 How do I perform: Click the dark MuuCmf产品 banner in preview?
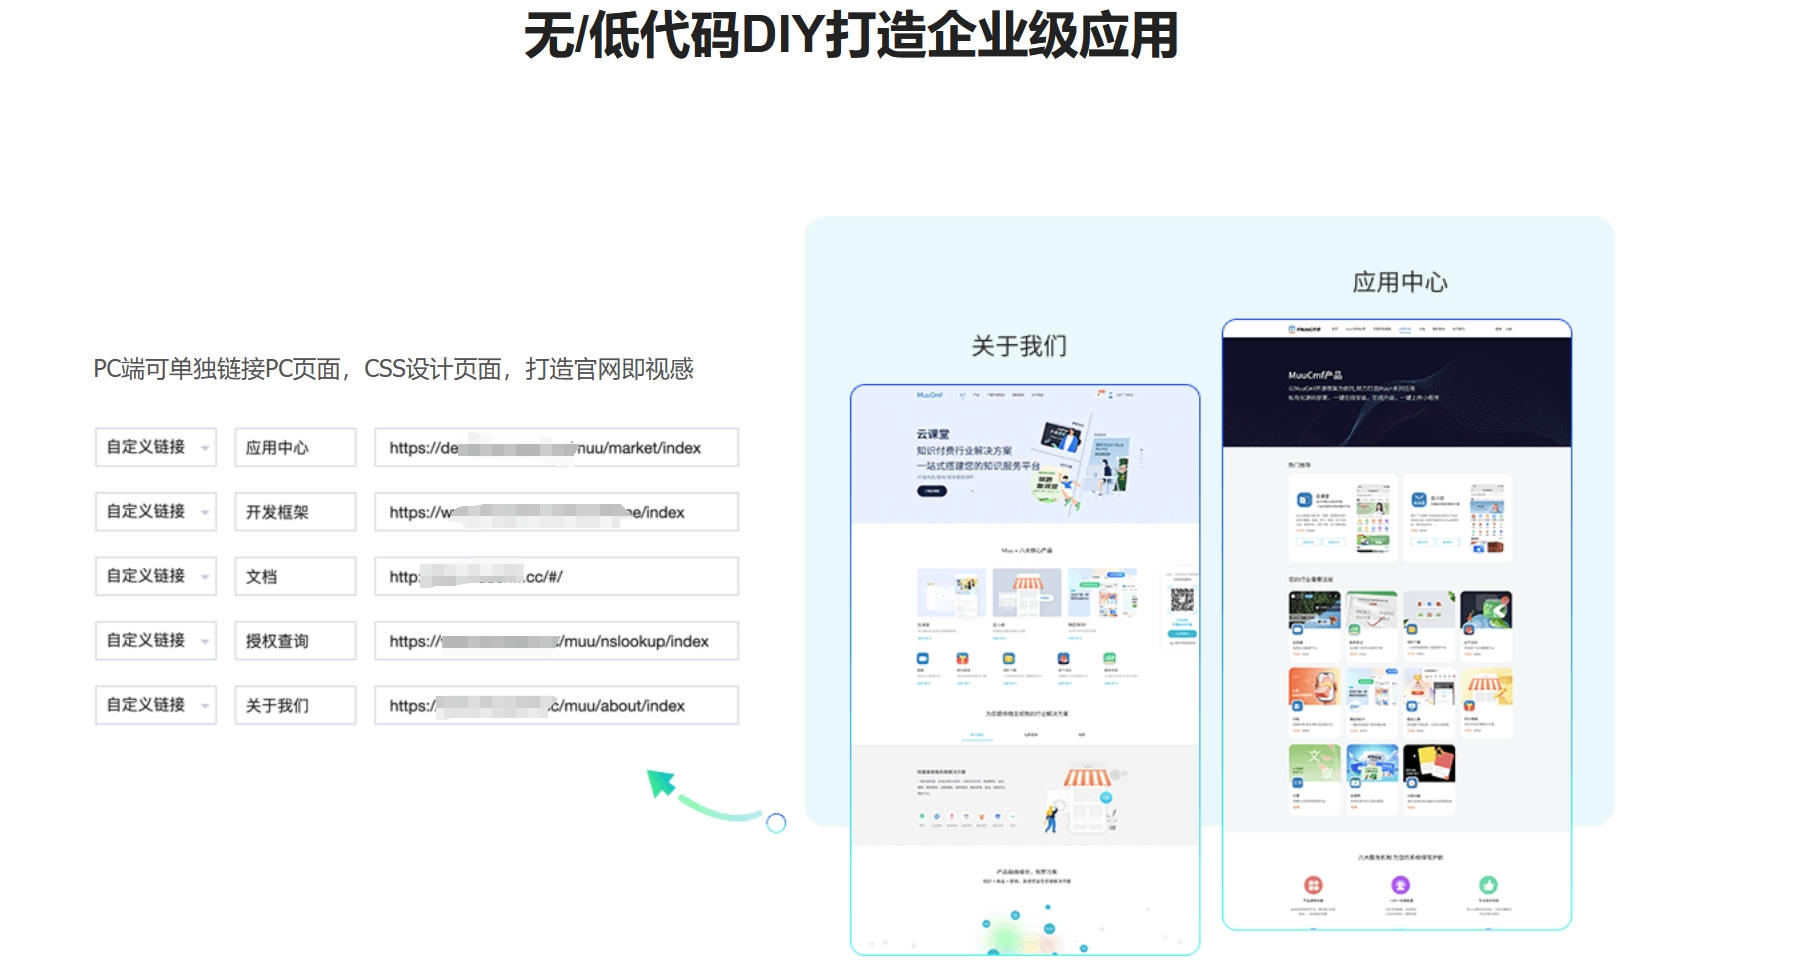[1396, 392]
